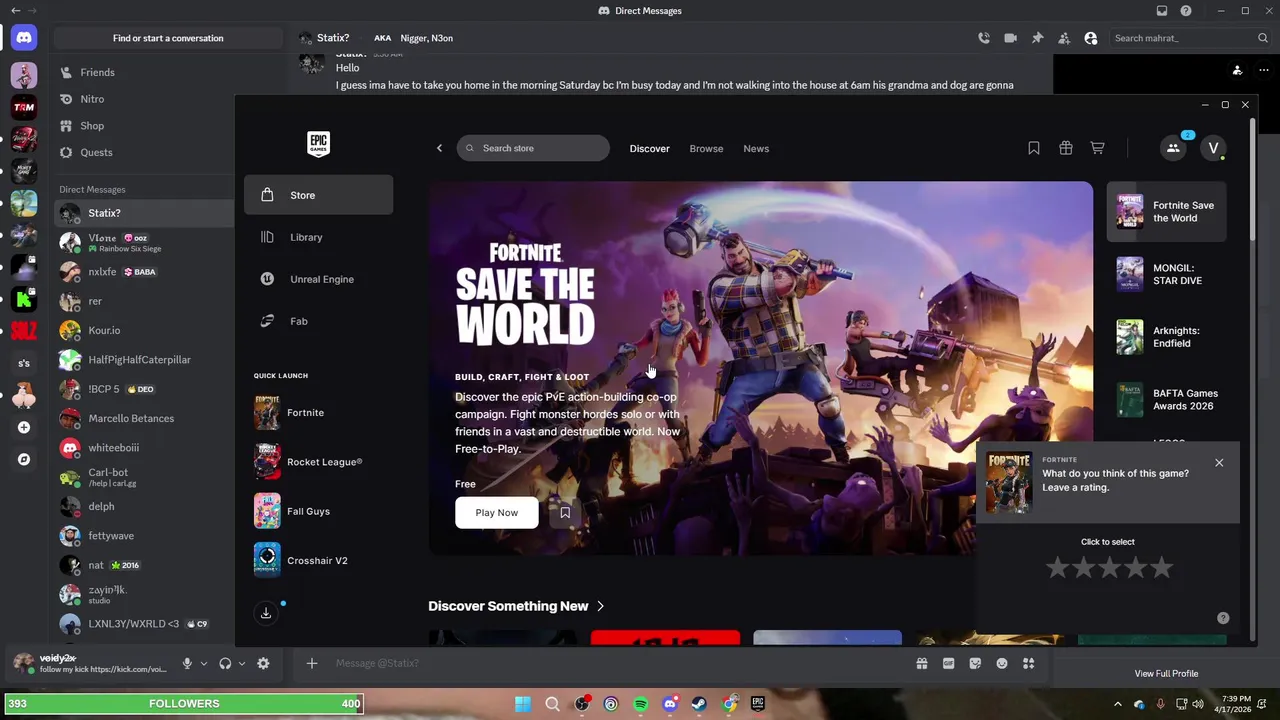Image resolution: width=1280 pixels, height=720 pixels.
Task: Select BAFTA Games Awards 2026 item
Action: 1166,400
